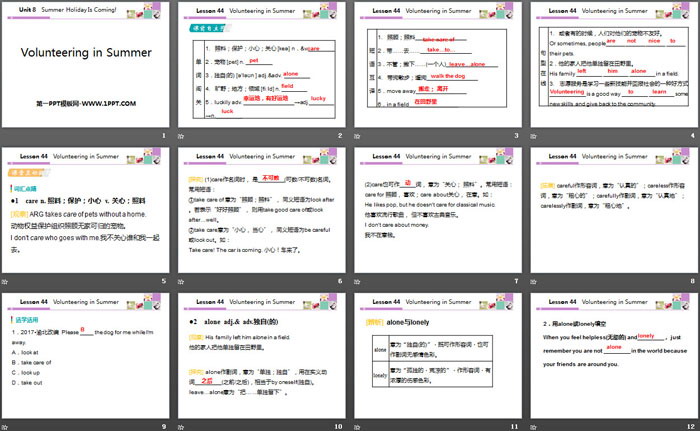Click the slide number 5 label
Image resolution: width=700 pixels, height=431 pixels.
[164, 283]
